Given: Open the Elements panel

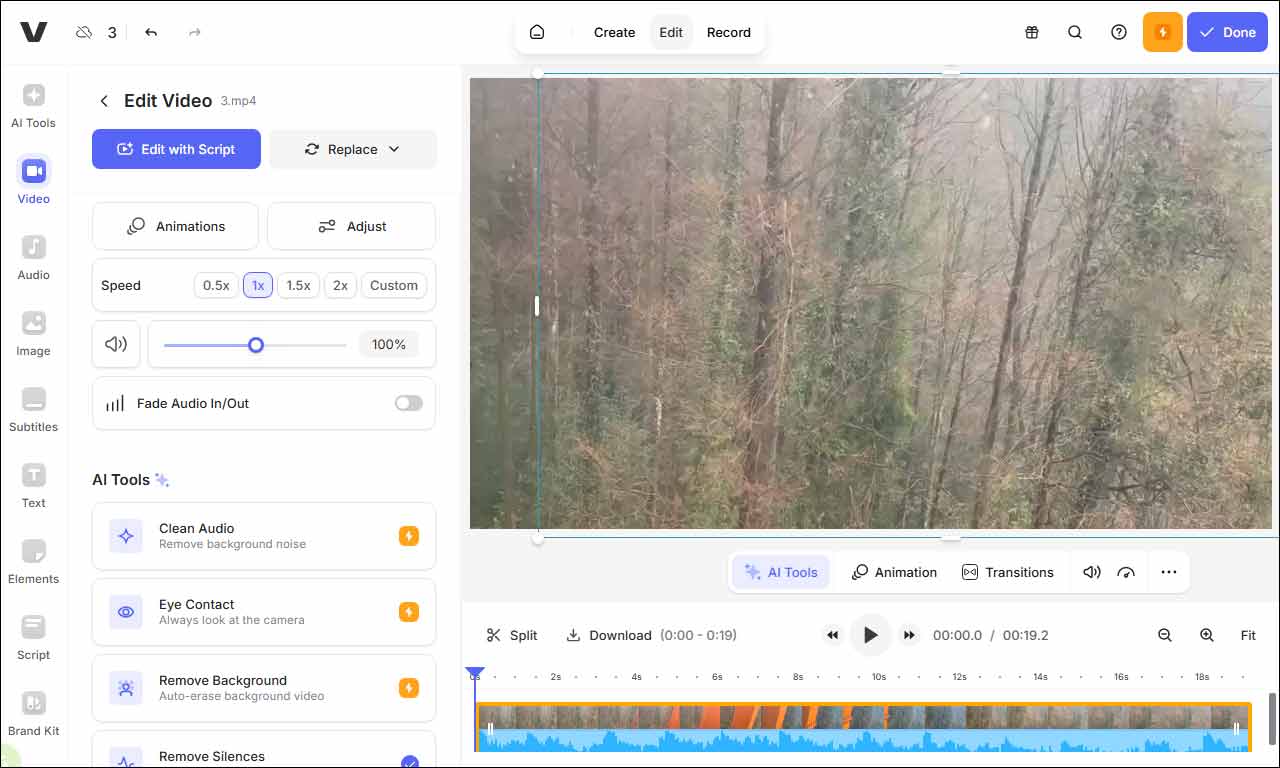Looking at the screenshot, I should 33,562.
